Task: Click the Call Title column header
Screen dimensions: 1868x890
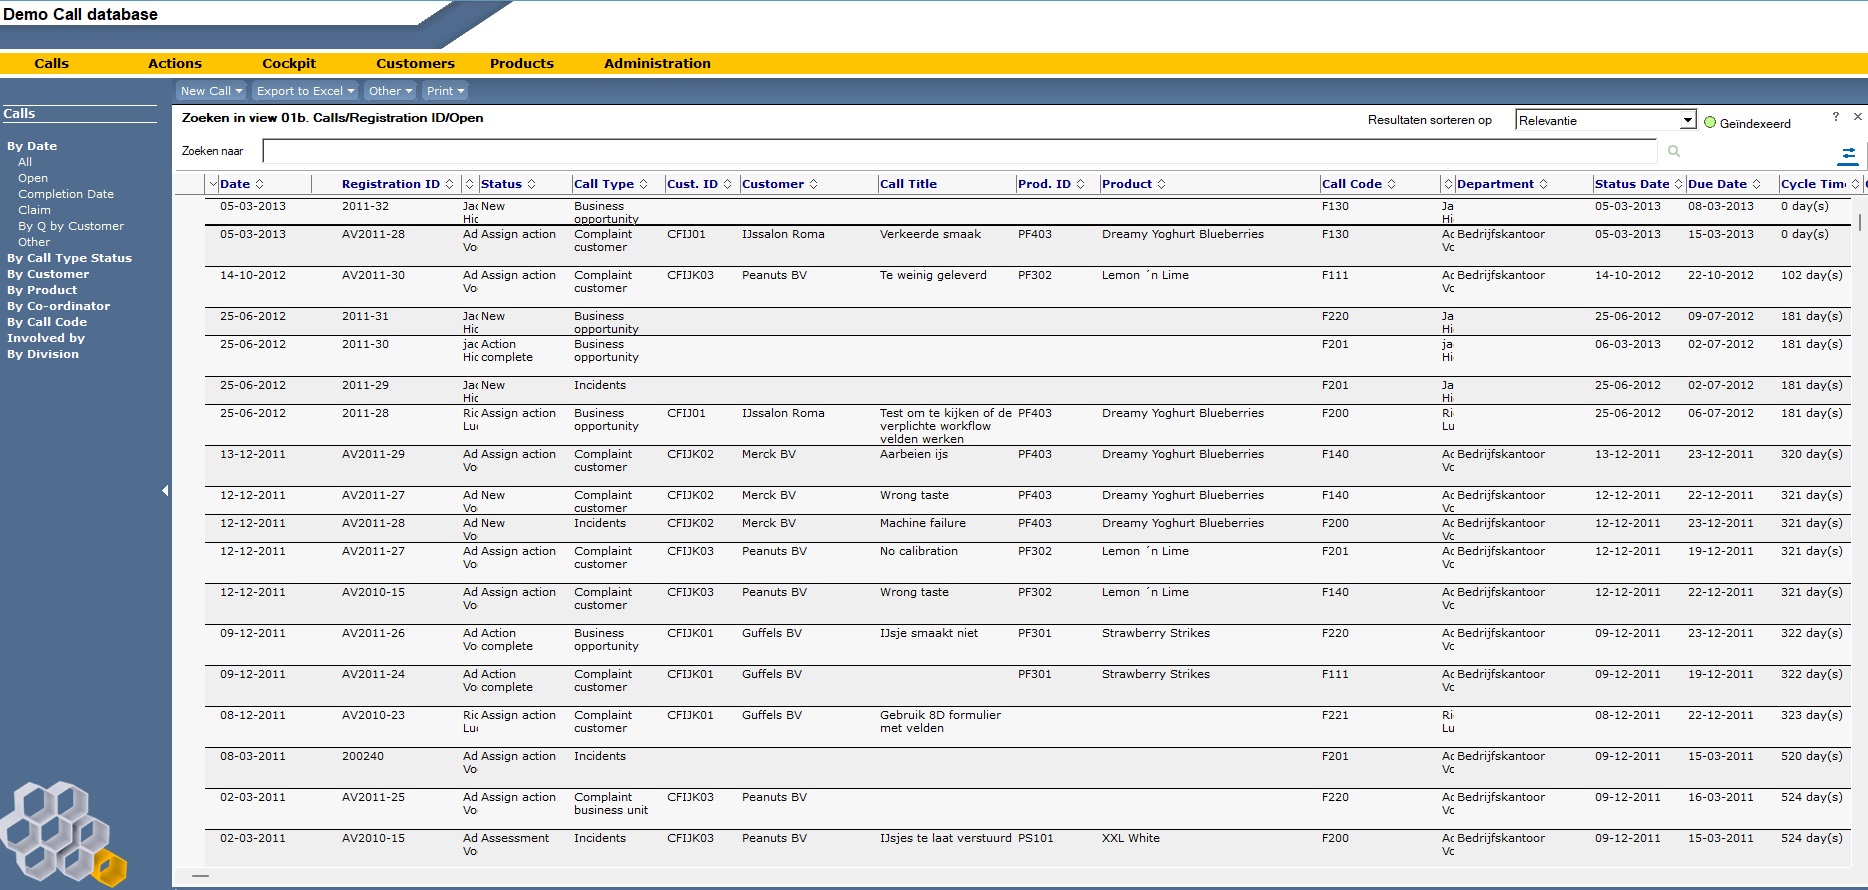Action: 908,184
